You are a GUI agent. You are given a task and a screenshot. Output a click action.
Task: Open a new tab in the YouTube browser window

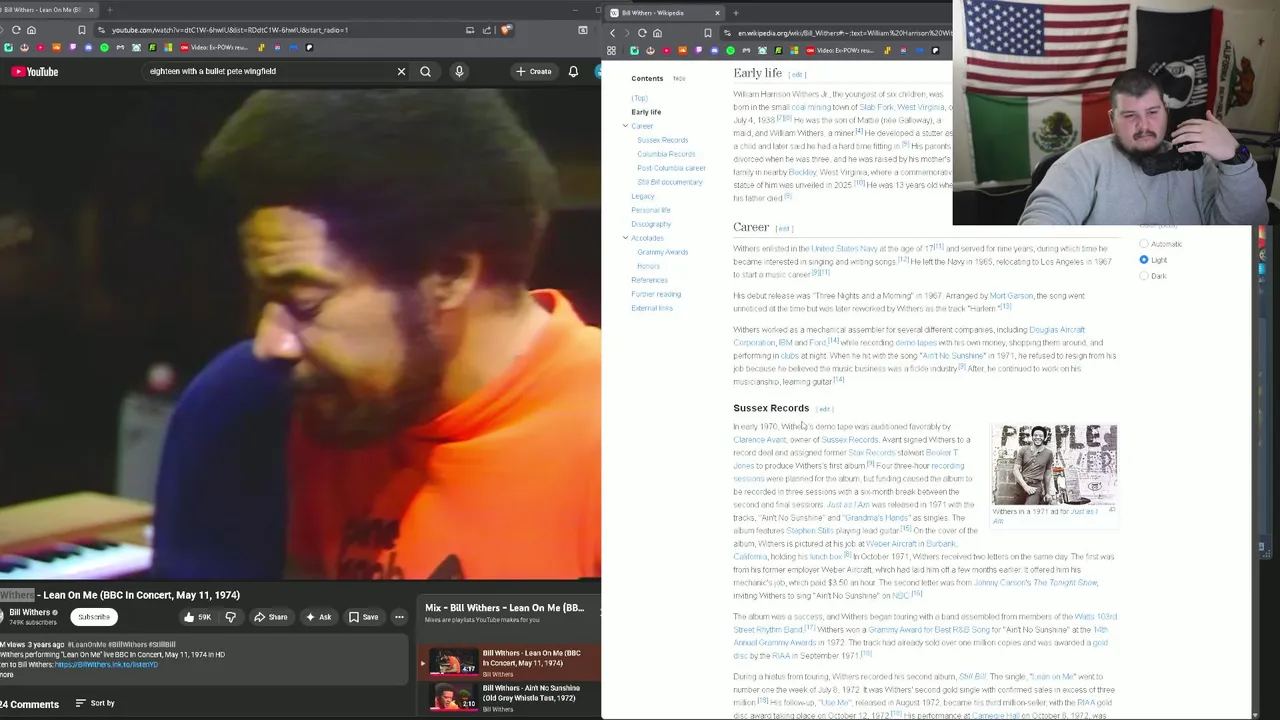(110, 10)
